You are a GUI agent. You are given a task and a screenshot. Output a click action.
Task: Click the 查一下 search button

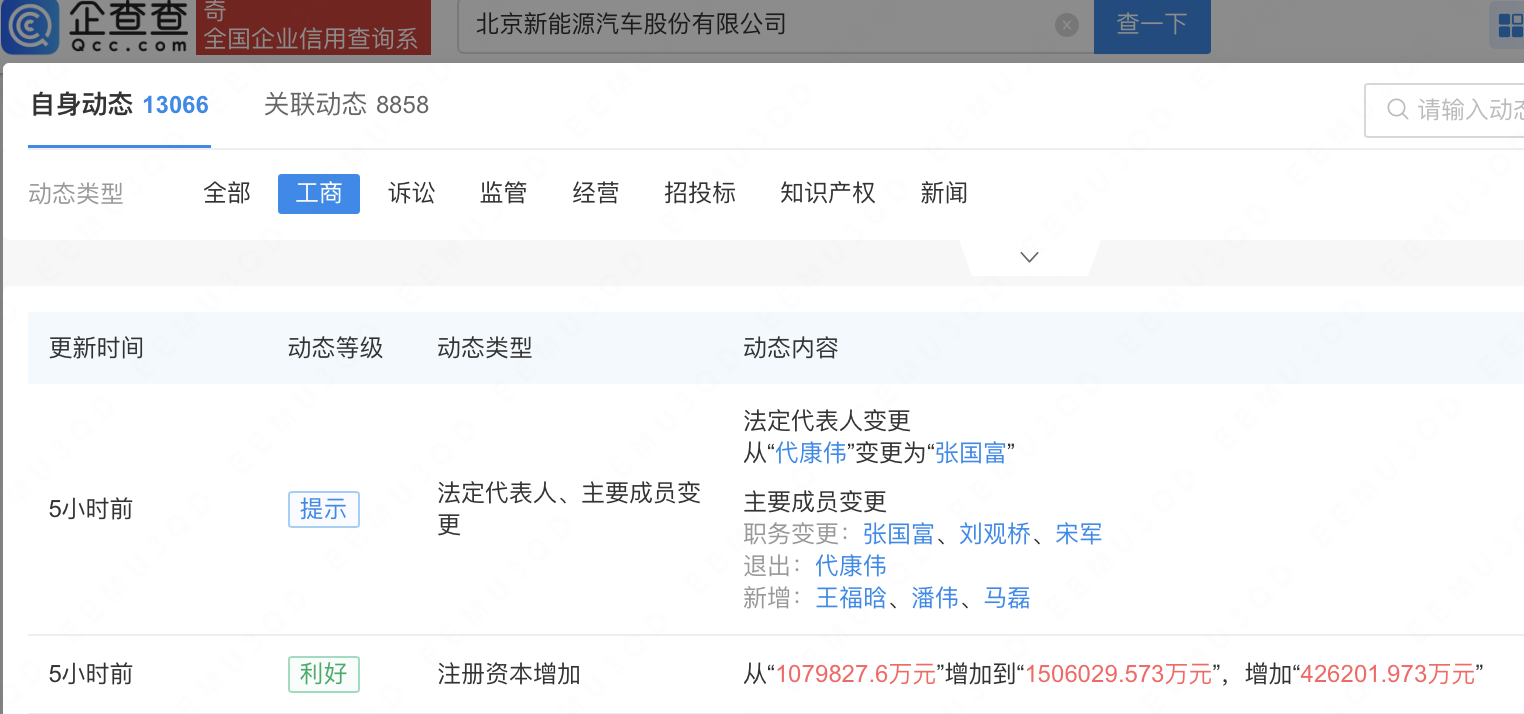1152,26
